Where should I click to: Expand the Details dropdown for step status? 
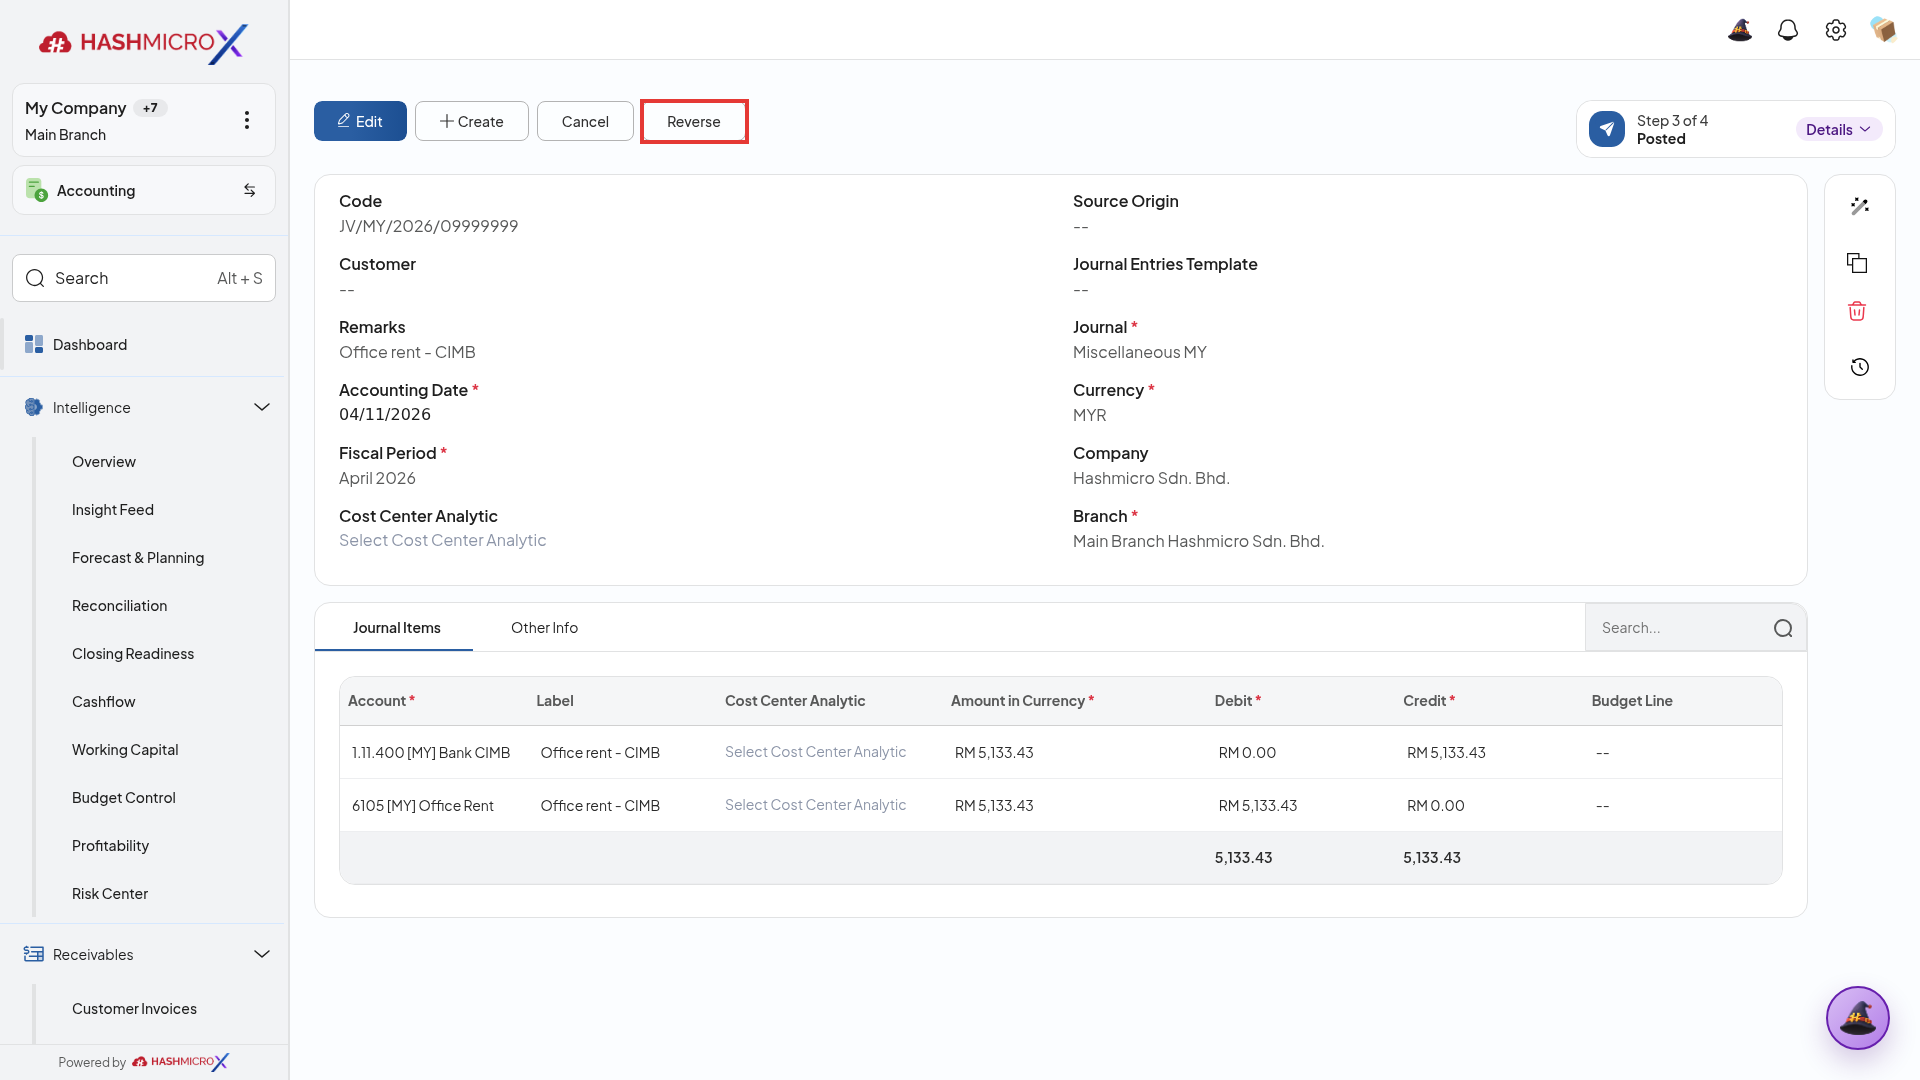(1839, 129)
